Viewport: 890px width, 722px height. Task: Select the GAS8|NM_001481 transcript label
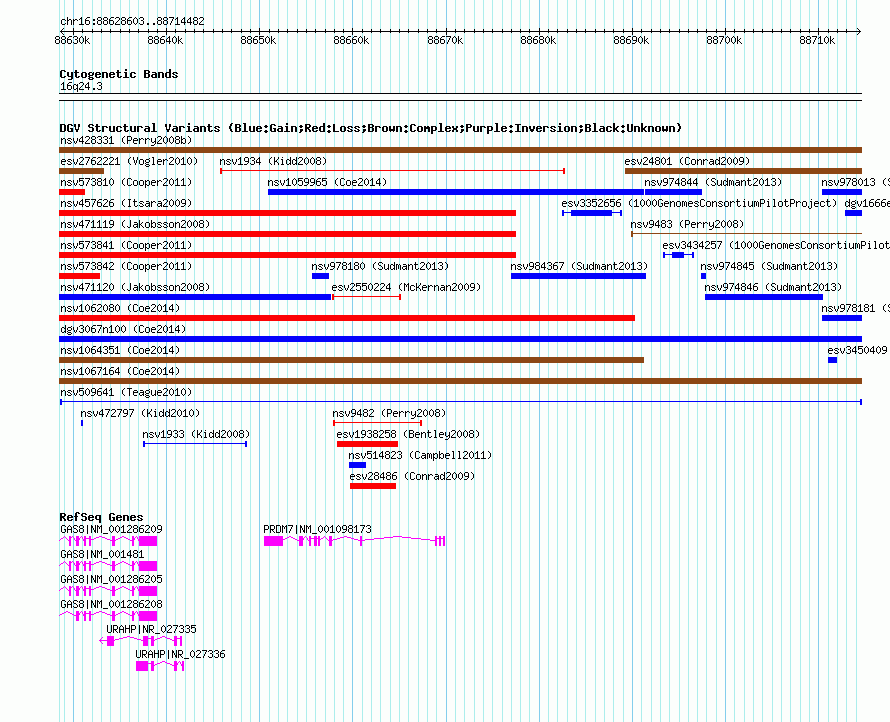click(x=102, y=554)
